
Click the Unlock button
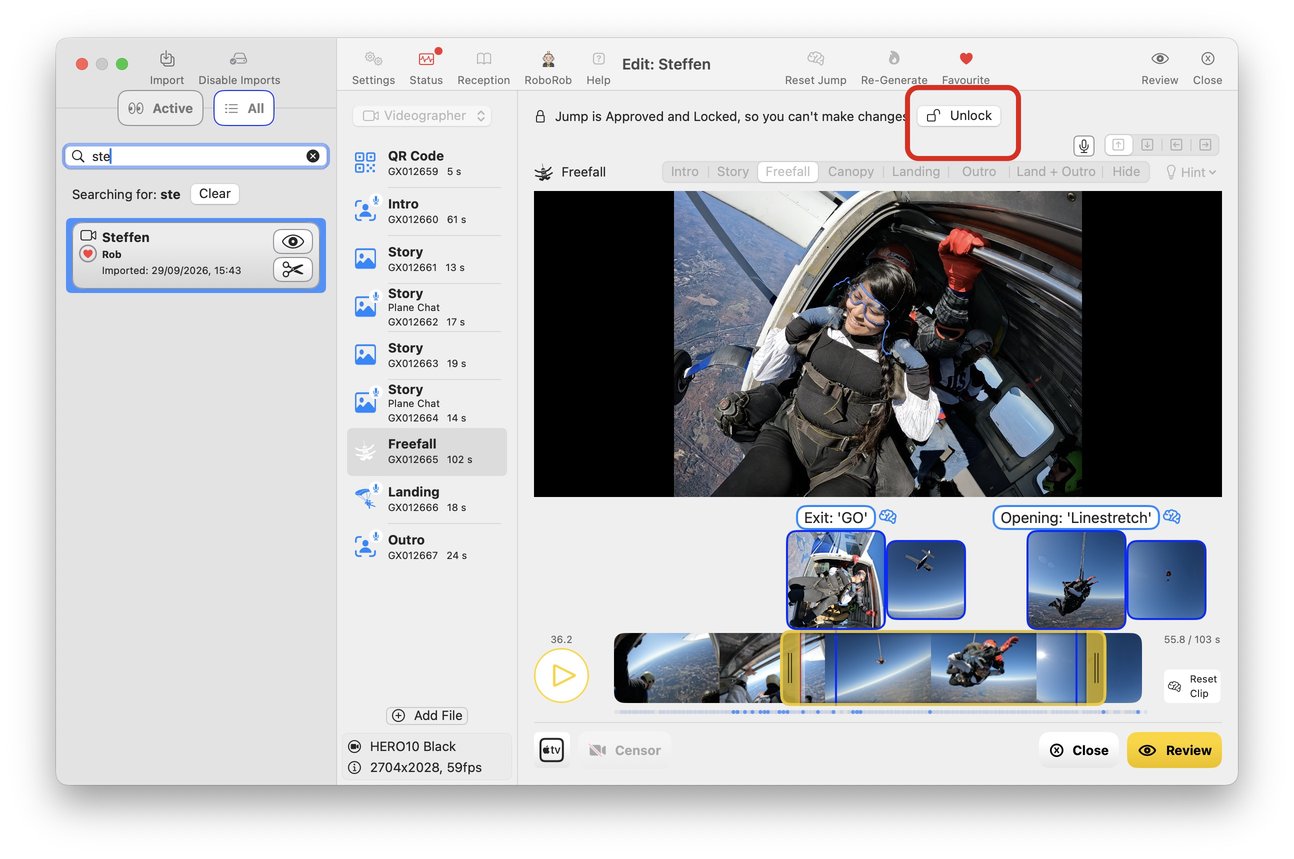(x=960, y=116)
